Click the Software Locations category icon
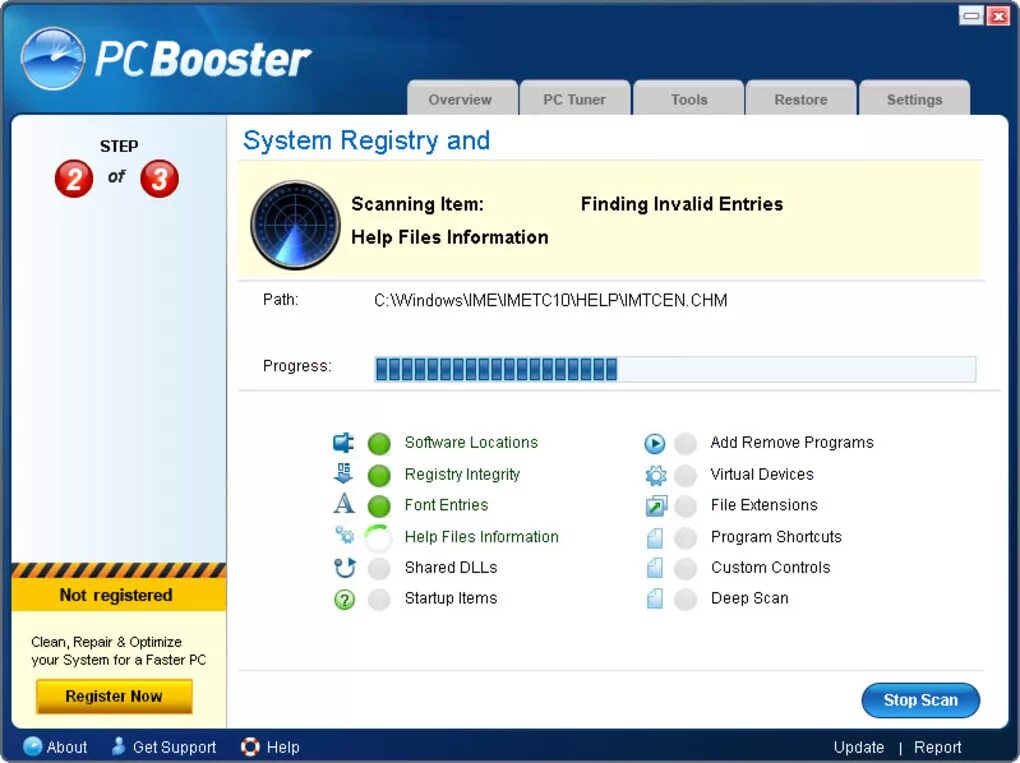 click(x=343, y=442)
